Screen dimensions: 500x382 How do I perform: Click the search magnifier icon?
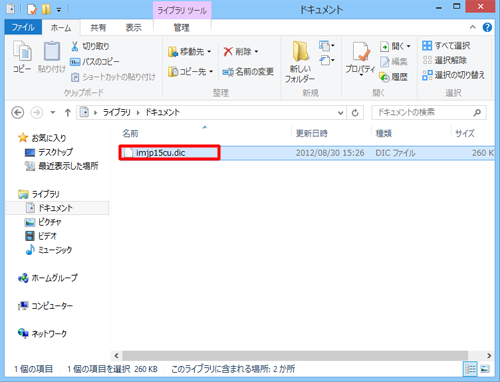477,113
